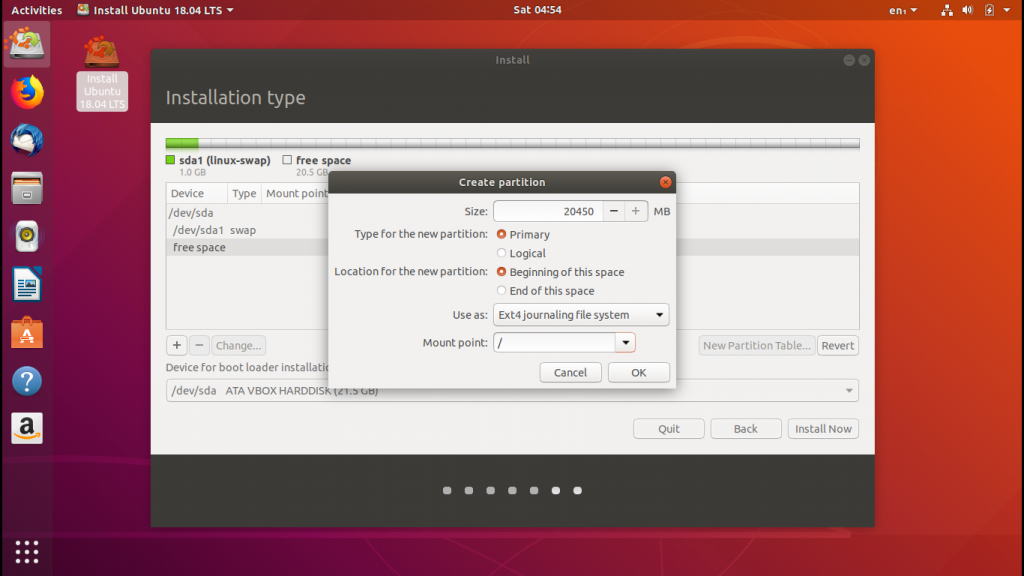Open the Use as file system dropdown
The image size is (1024, 576).
point(581,315)
